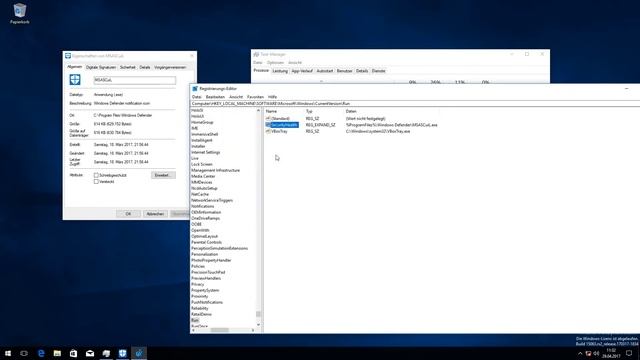Click the registry path address bar
640x360 pixels.
pos(415,104)
